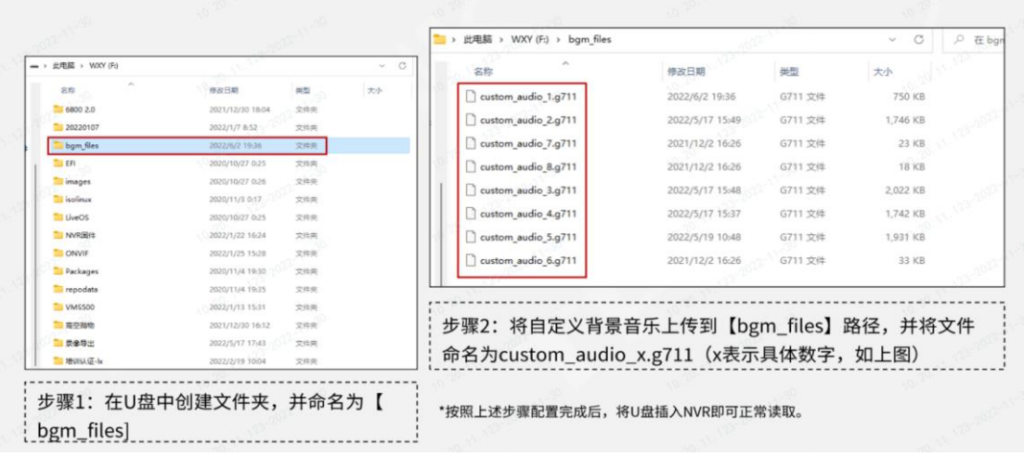
Task: Sort by 大小 column in bgm_files window
Action: pyautogui.click(x=883, y=72)
